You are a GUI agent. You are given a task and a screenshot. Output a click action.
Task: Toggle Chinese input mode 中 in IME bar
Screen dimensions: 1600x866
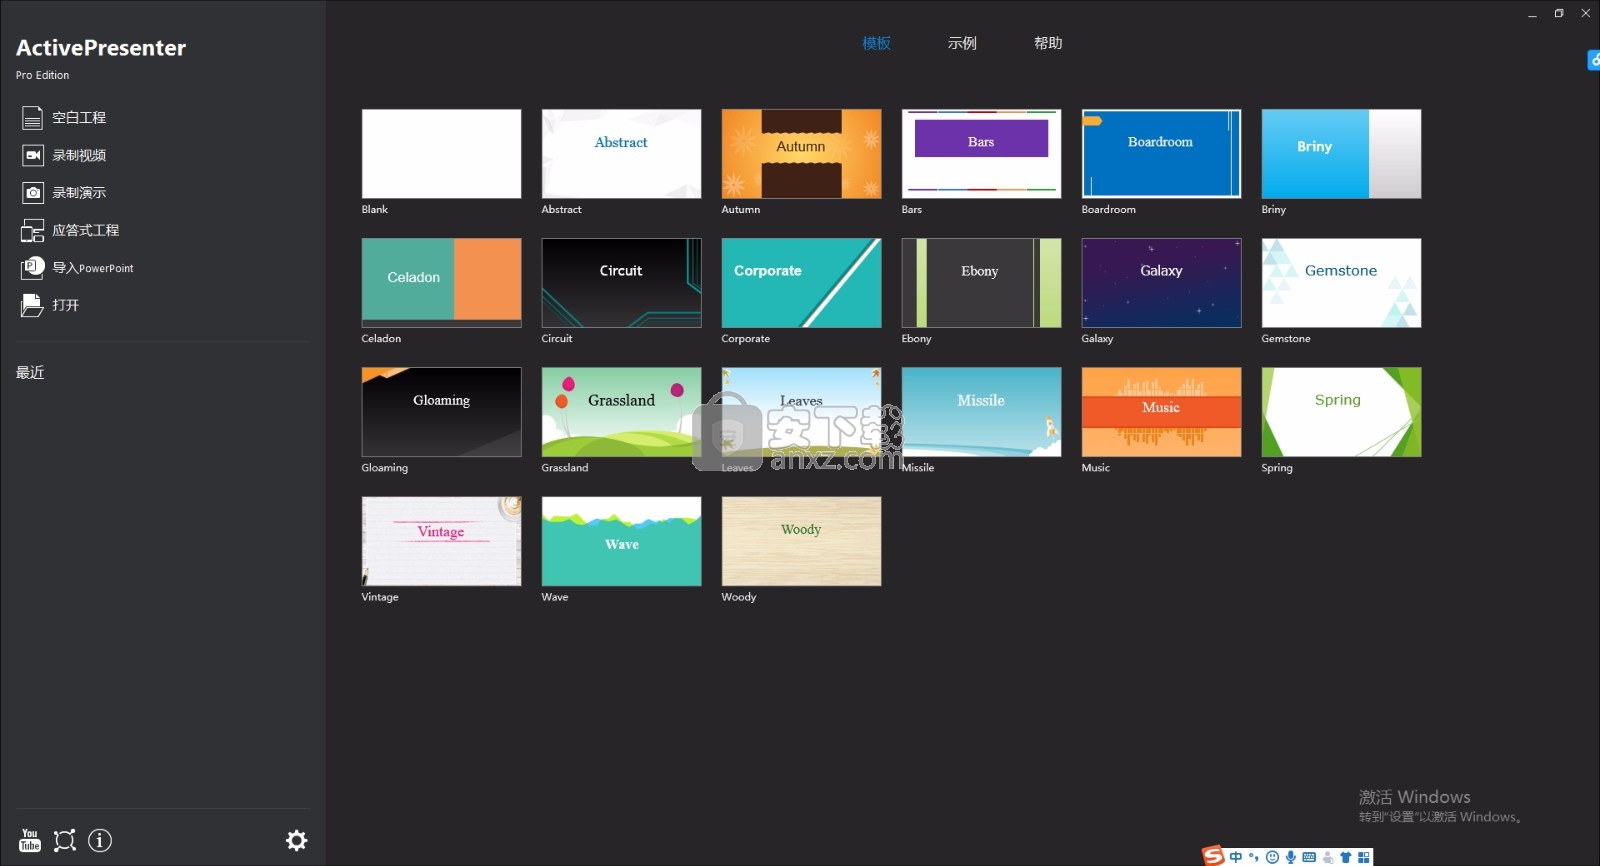coord(1236,857)
